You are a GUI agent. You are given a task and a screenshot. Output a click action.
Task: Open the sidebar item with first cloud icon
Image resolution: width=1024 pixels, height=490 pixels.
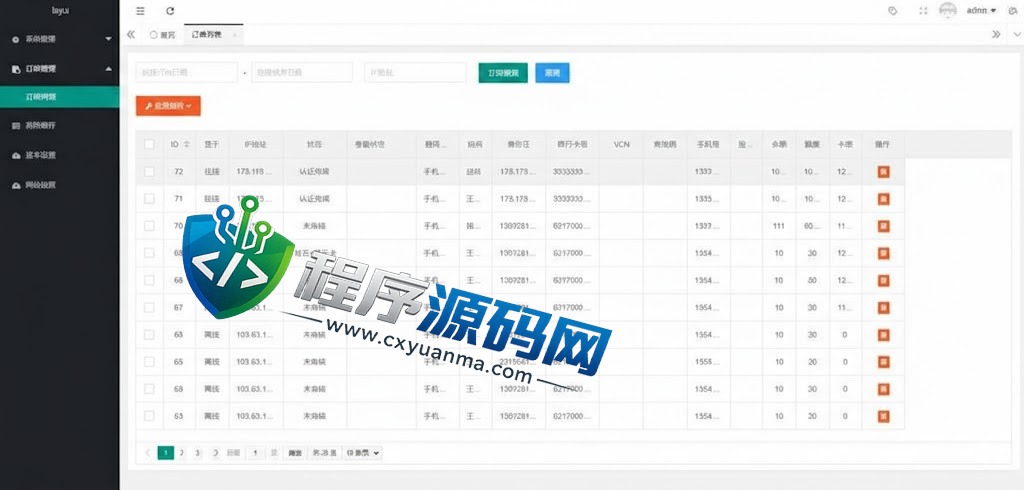pos(59,155)
